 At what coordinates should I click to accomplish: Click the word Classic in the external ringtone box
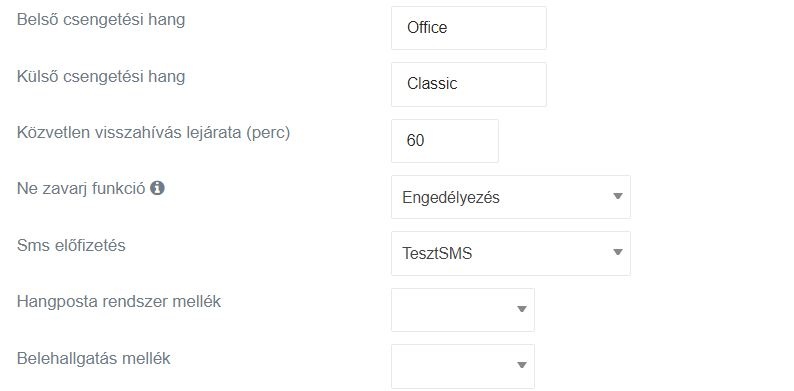pos(432,84)
